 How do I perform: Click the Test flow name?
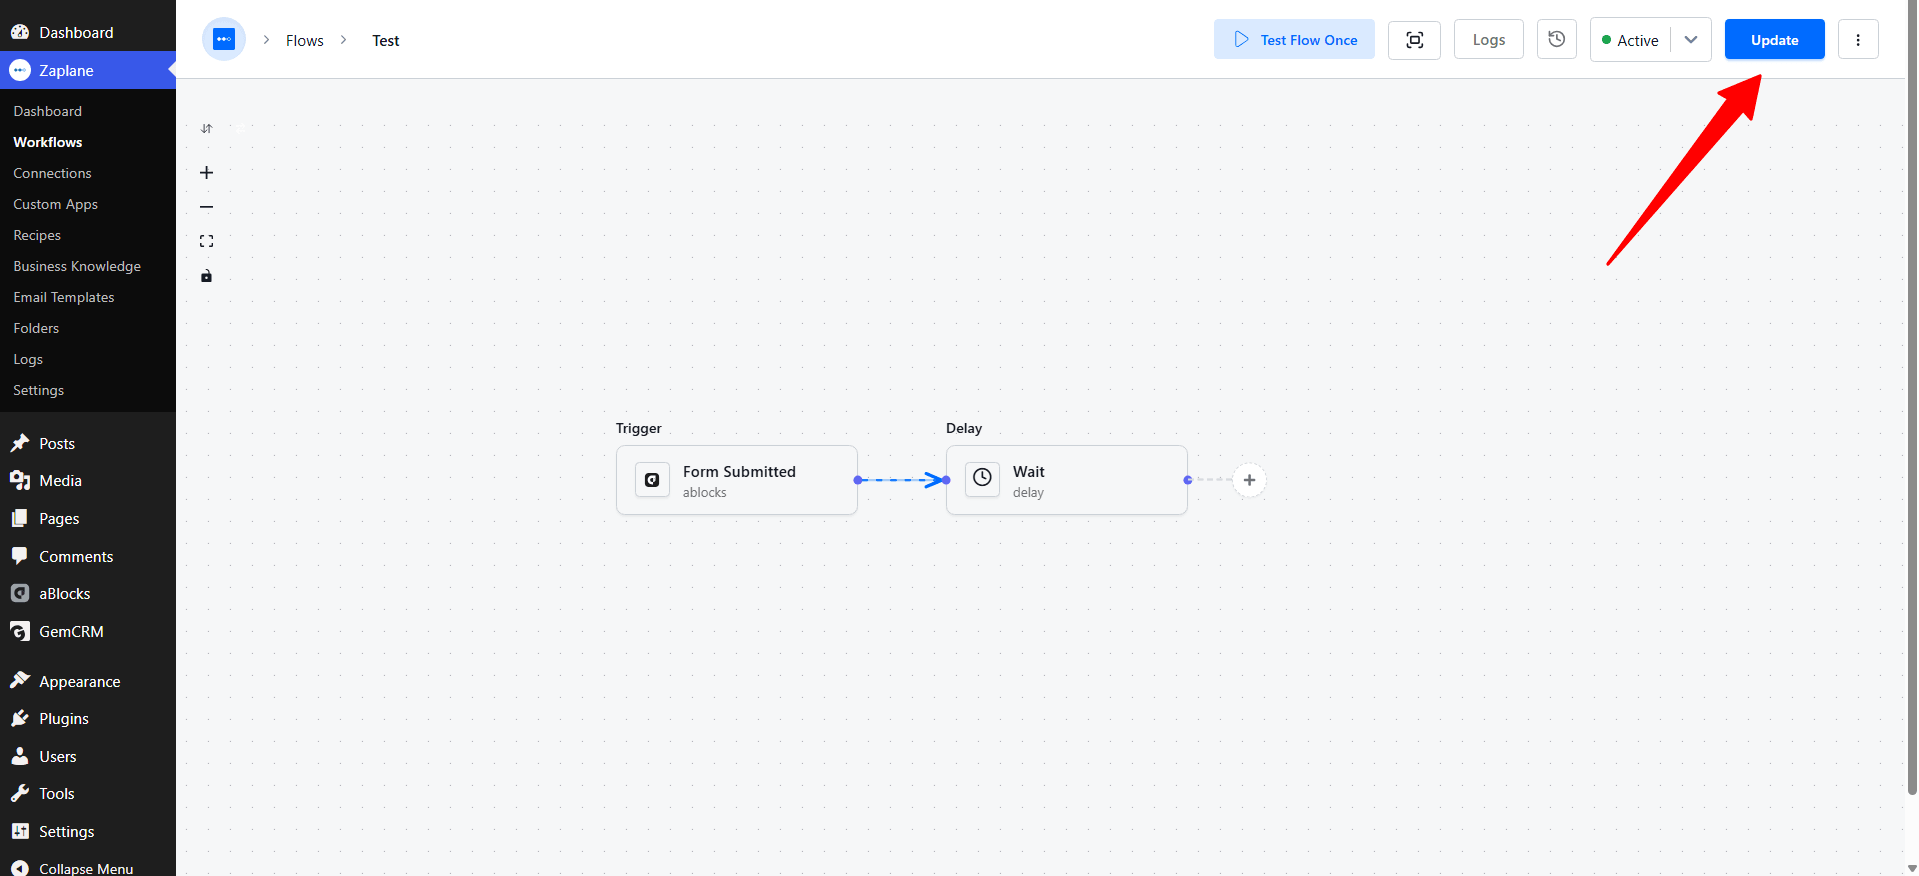click(x=386, y=41)
